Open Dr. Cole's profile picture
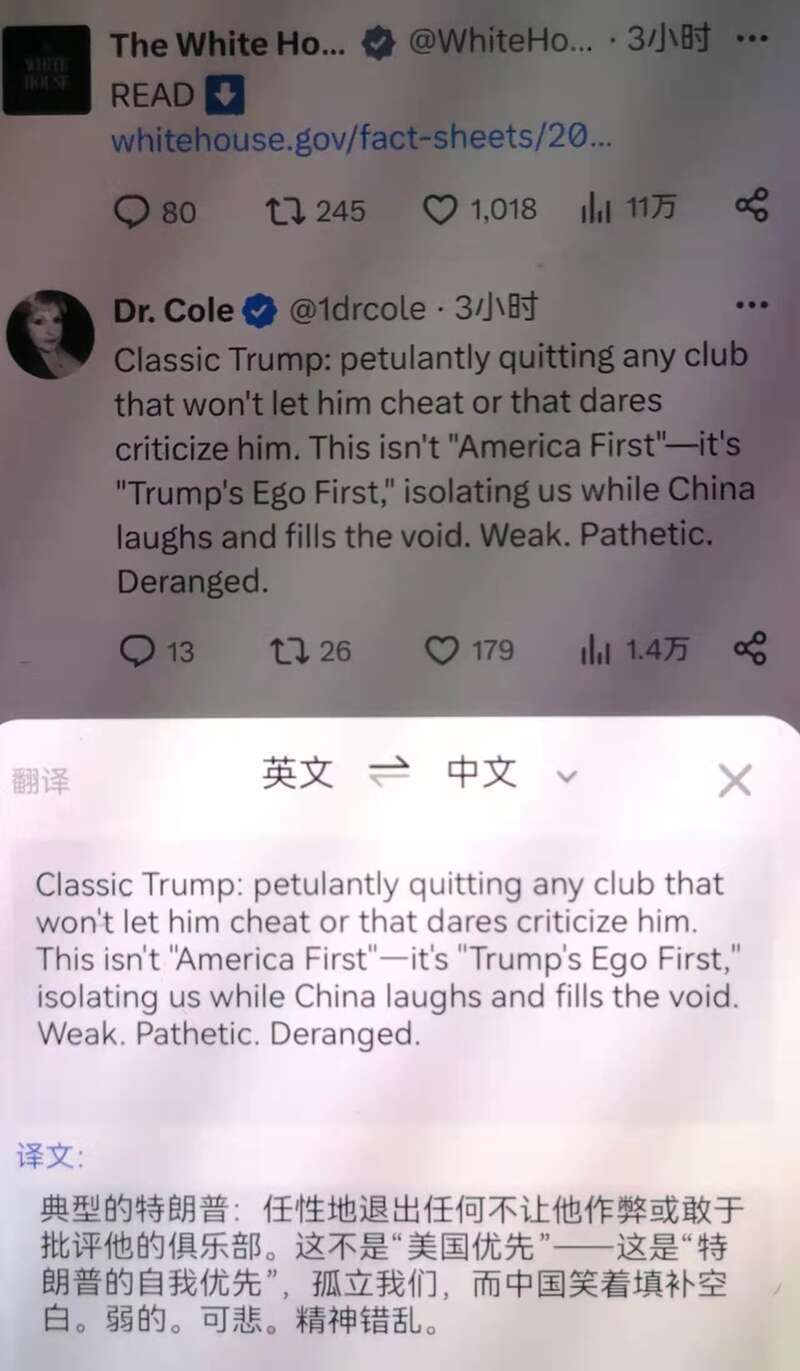Screen dimensions: 800x1371 [50, 335]
